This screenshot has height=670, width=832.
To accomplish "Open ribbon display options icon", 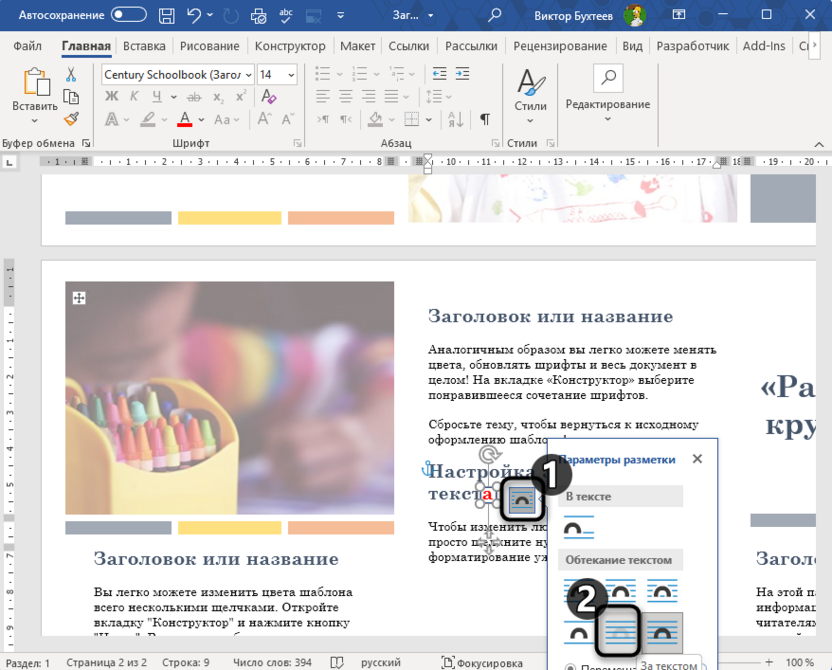I will [679, 15].
